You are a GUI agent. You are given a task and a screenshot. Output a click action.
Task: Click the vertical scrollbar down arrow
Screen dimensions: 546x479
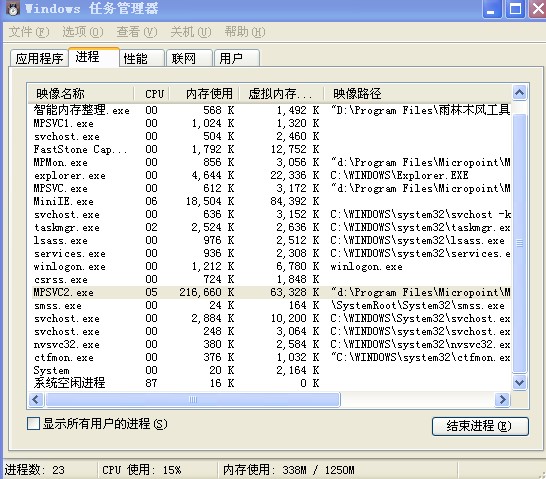tap(520, 383)
